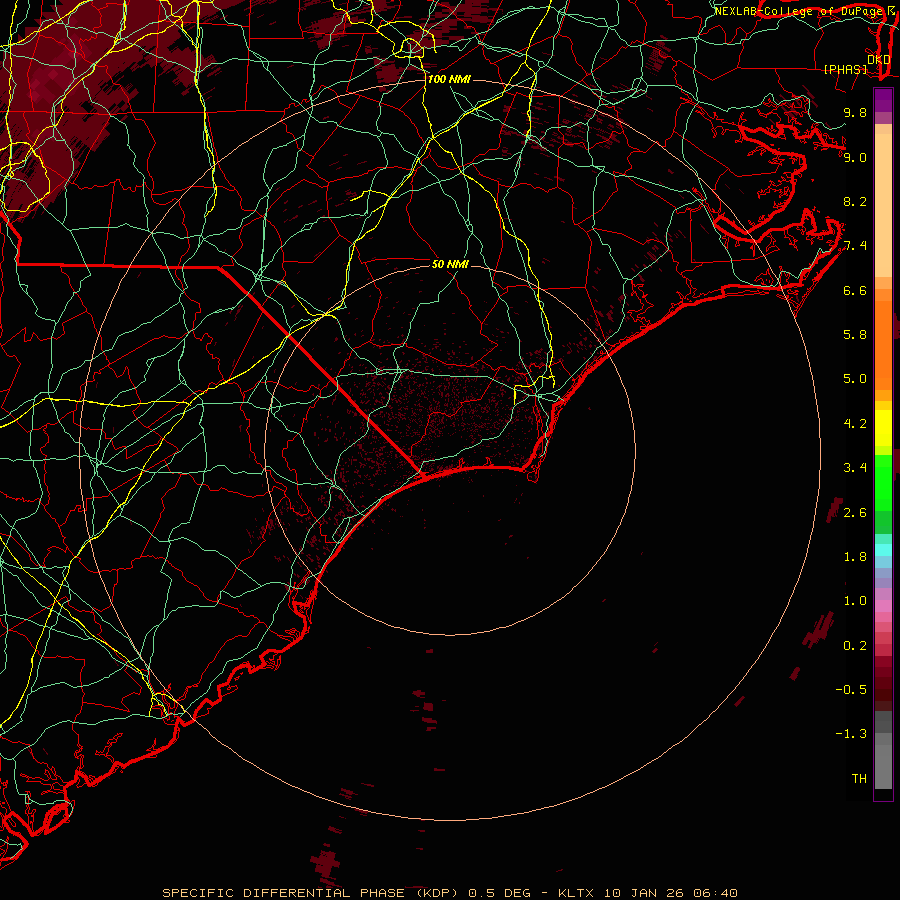
Task: Click the 8.2 color scale value
Action: 855,201
